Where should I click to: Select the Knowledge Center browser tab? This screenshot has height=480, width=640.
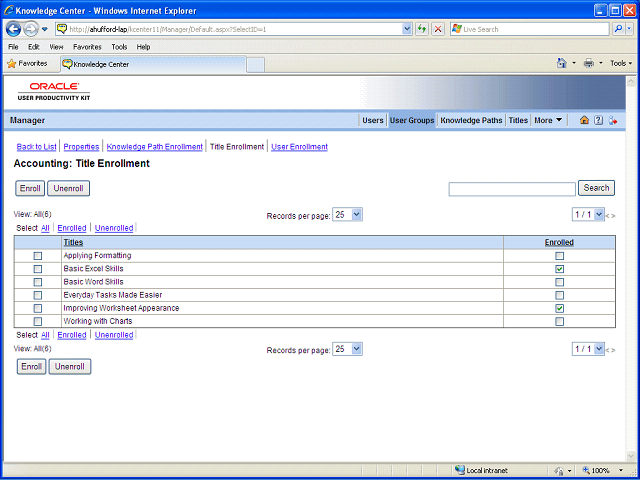[153, 64]
